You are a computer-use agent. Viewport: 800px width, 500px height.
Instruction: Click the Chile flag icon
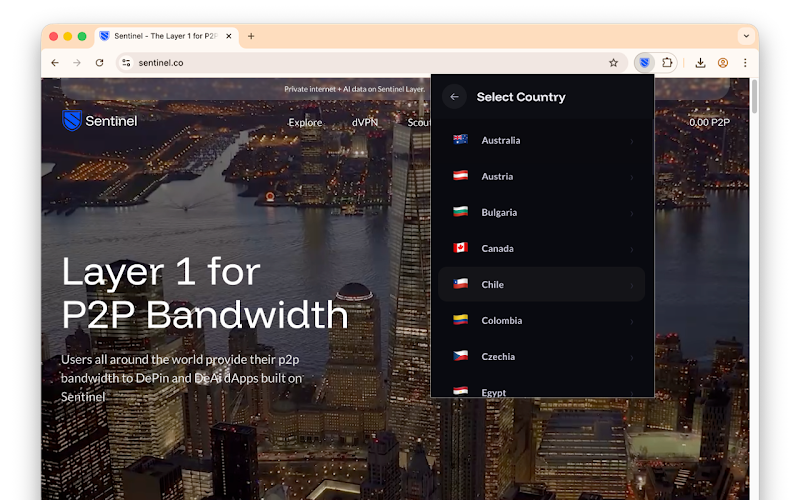[461, 284]
